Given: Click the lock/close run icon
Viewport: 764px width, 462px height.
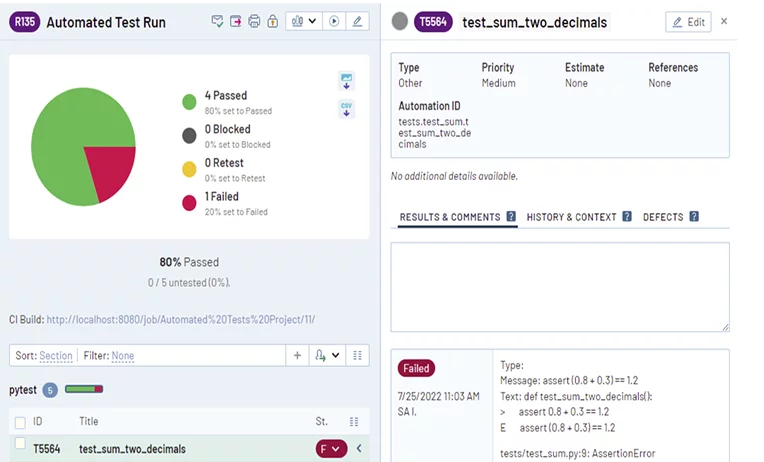Looking at the screenshot, I should [x=272, y=21].
